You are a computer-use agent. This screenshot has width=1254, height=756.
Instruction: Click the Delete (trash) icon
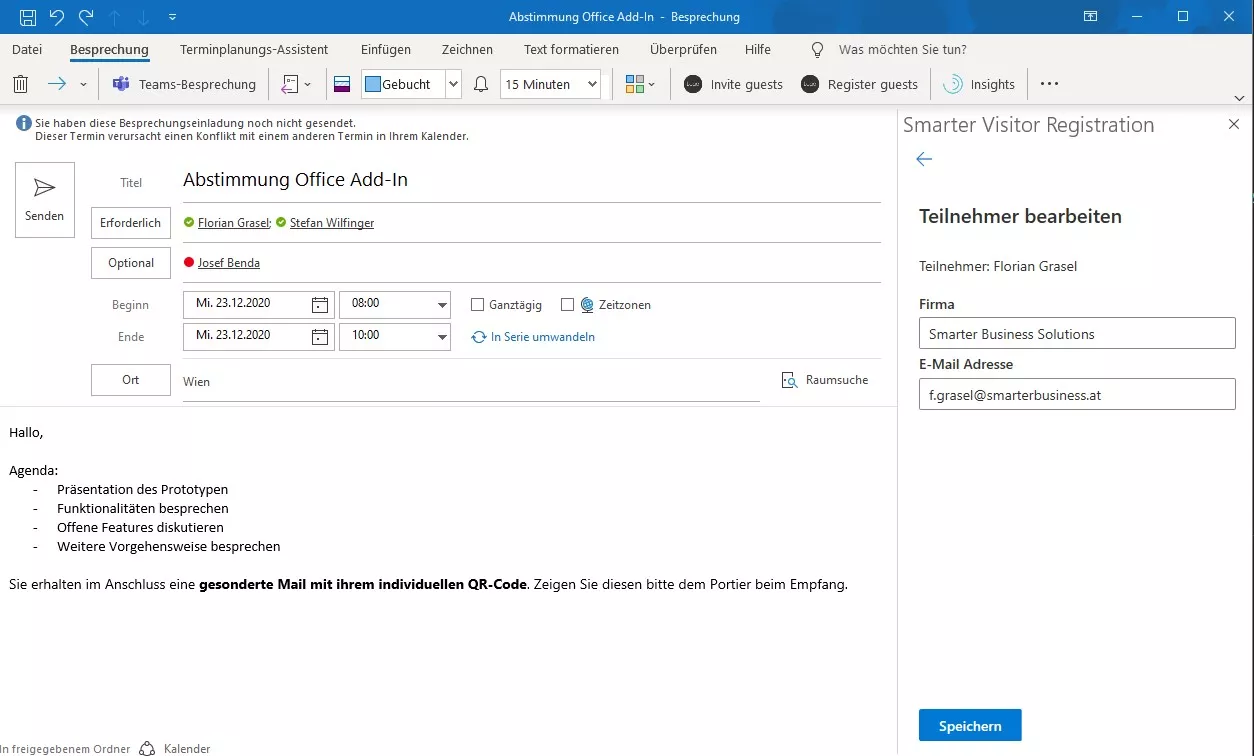tap(20, 84)
